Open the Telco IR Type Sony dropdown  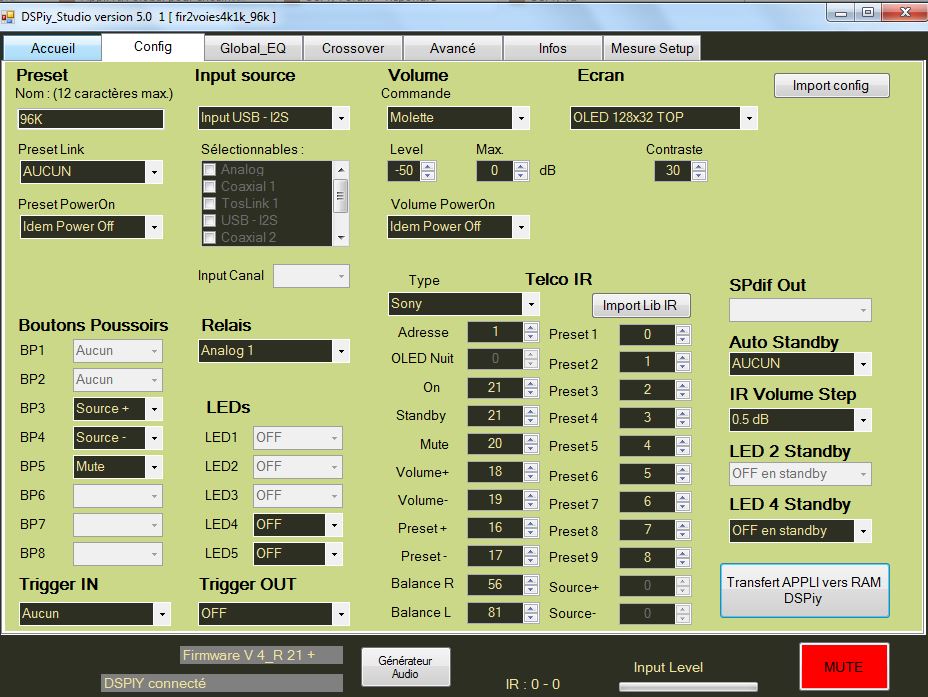[x=530, y=303]
